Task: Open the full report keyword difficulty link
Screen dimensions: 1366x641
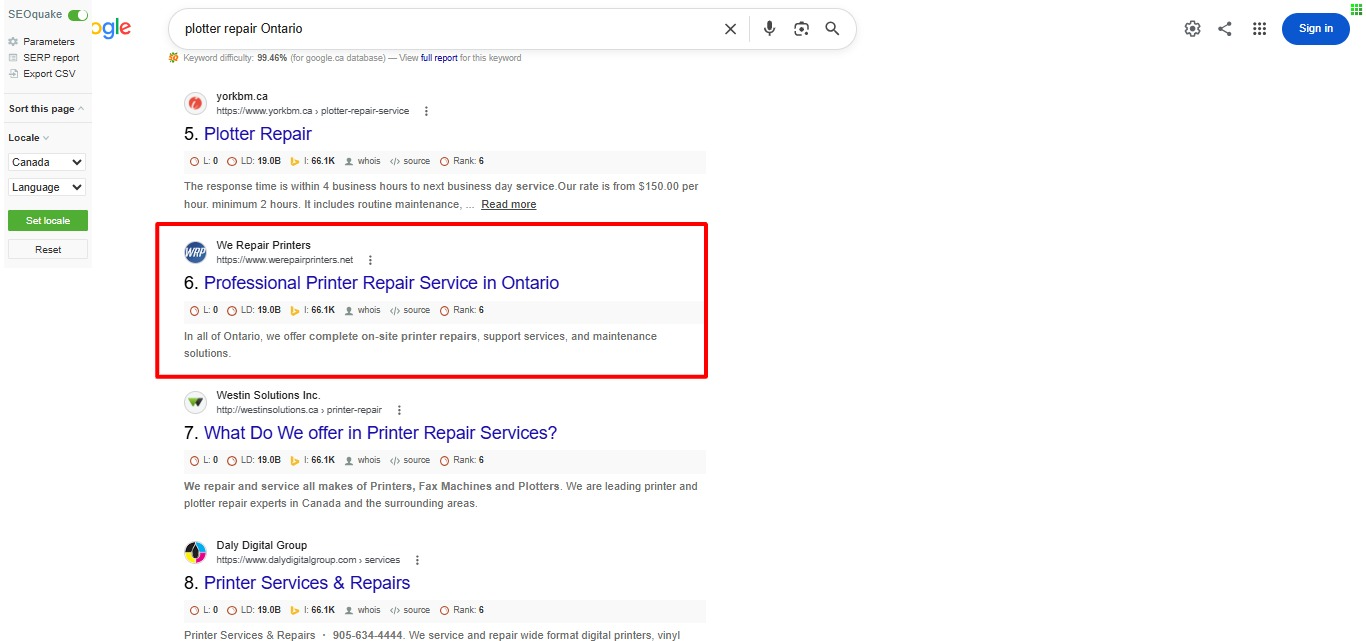Action: pos(440,58)
